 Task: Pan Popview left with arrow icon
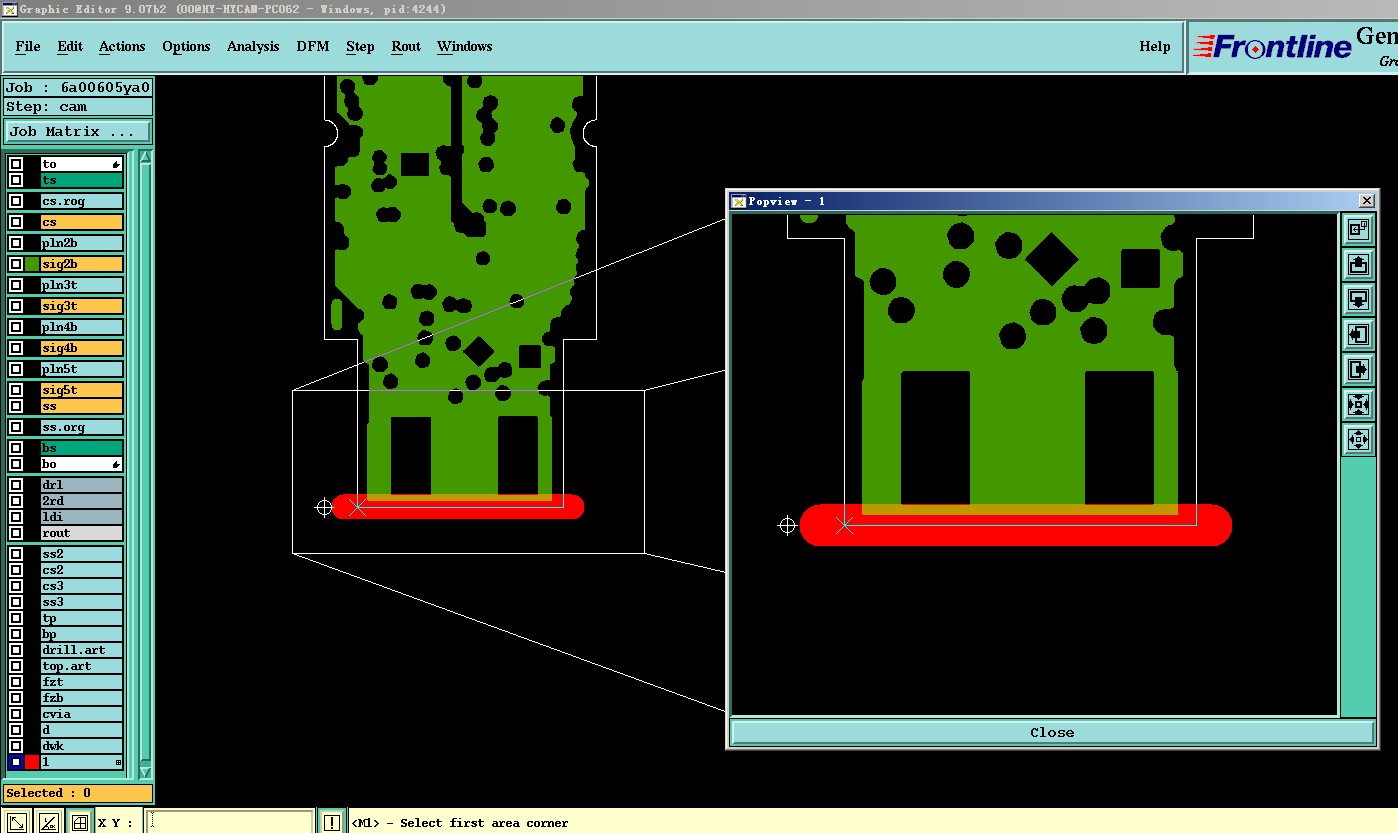[1358, 334]
